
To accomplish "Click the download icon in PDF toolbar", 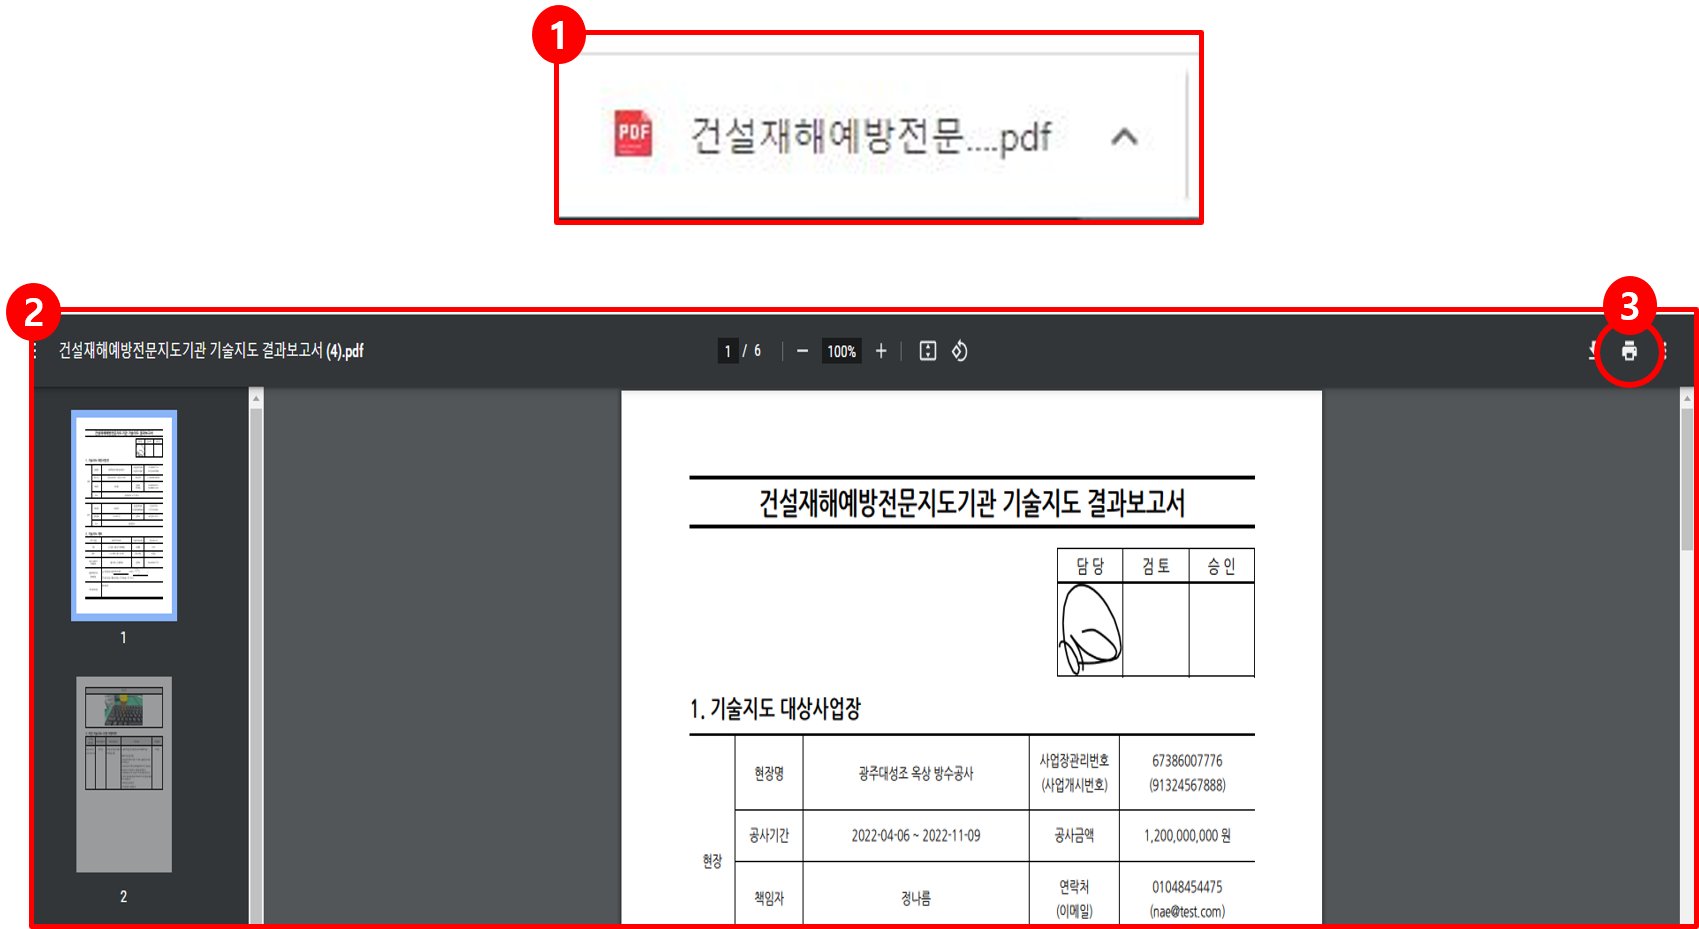I will [x=1593, y=351].
